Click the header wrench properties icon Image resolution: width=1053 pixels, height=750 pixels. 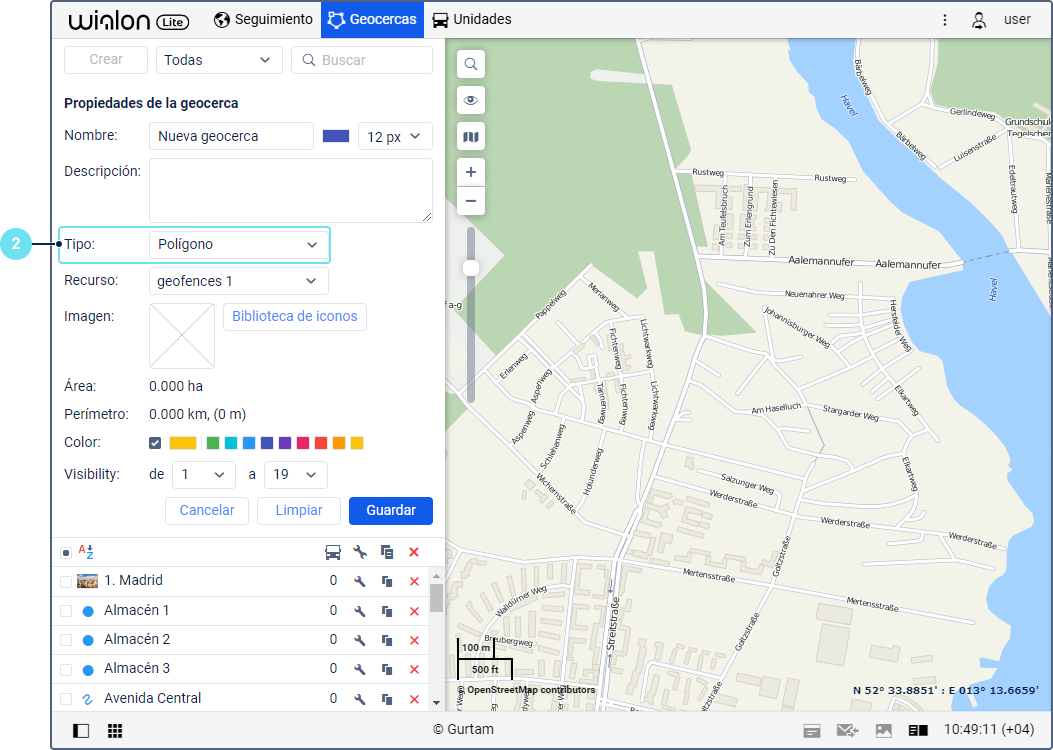[x=360, y=553]
